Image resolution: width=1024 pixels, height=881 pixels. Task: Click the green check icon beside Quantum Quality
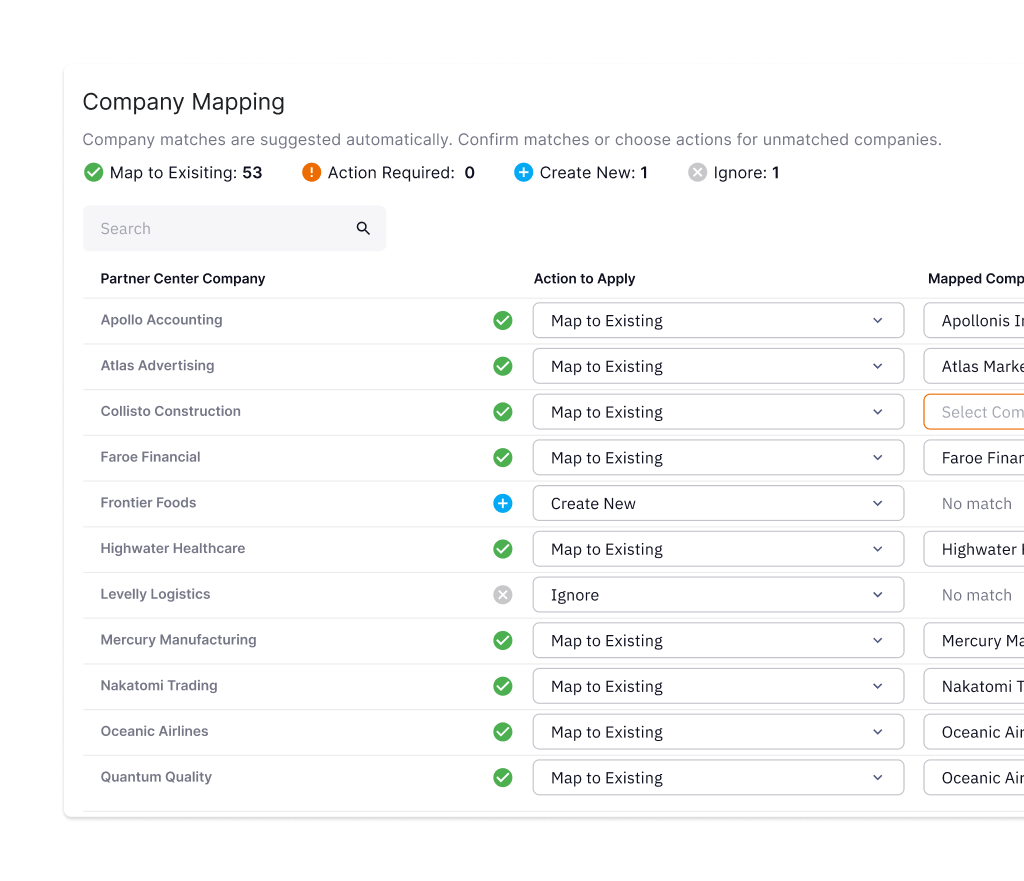(503, 777)
